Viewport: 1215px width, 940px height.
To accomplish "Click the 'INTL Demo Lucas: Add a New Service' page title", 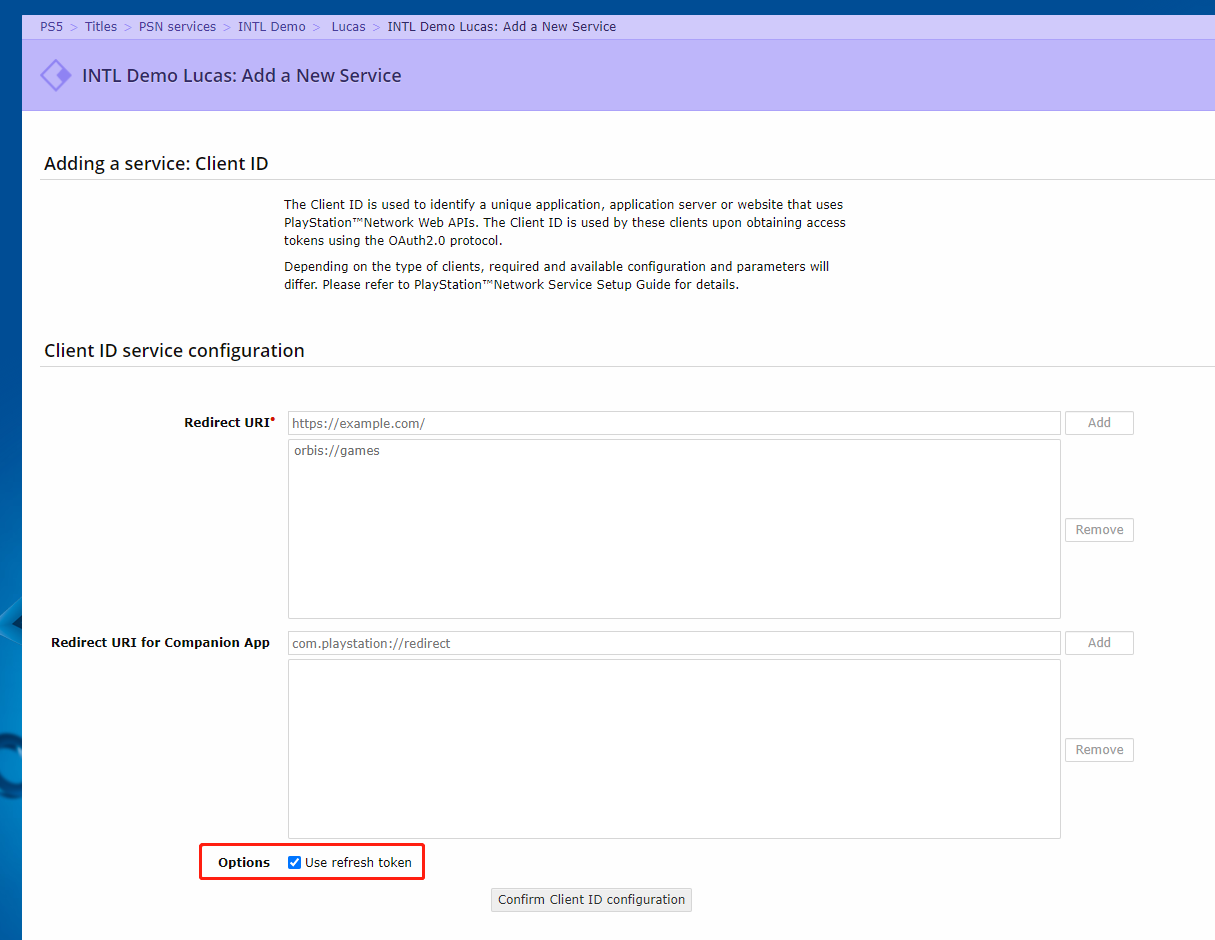I will click(241, 75).
